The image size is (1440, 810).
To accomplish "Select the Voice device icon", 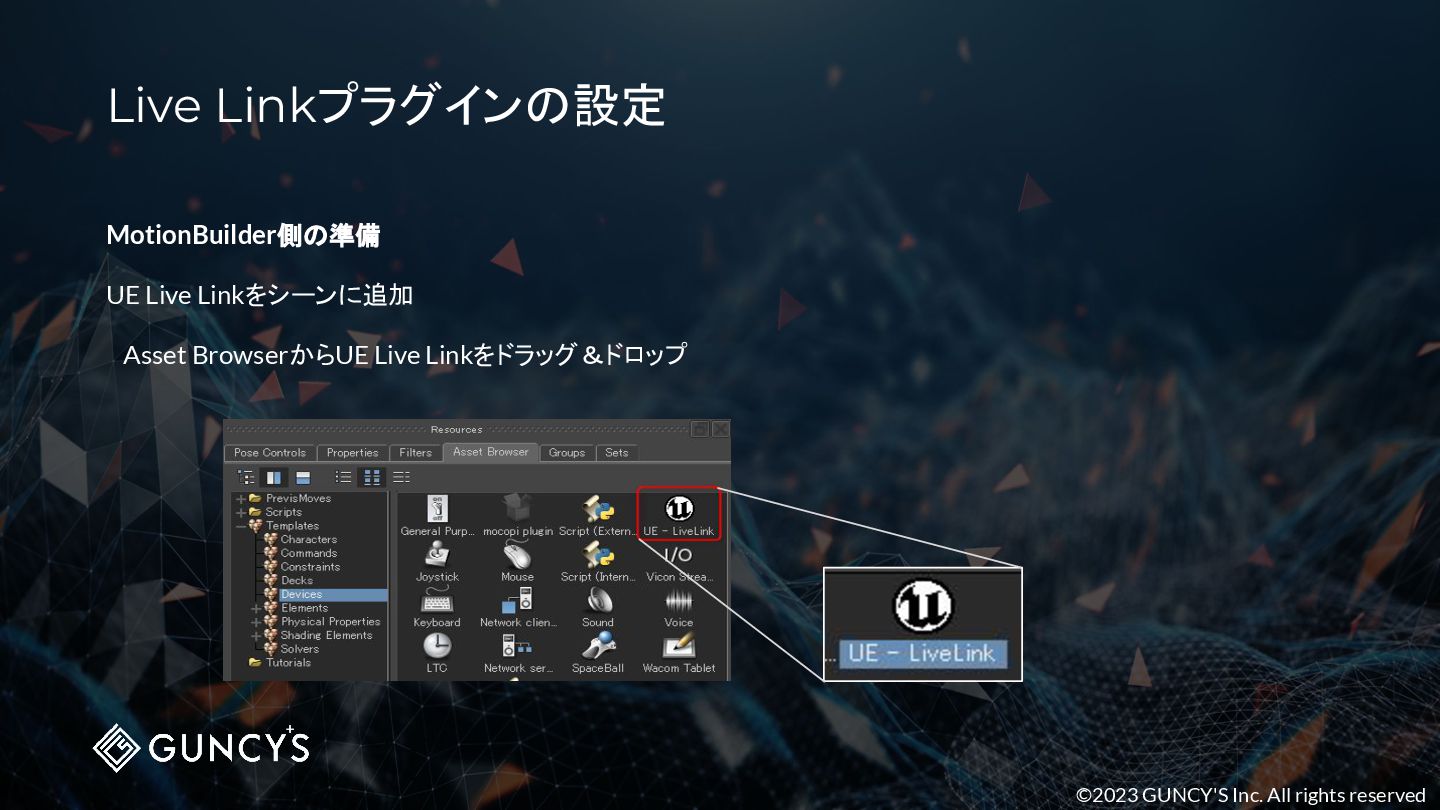I will click(x=678, y=601).
